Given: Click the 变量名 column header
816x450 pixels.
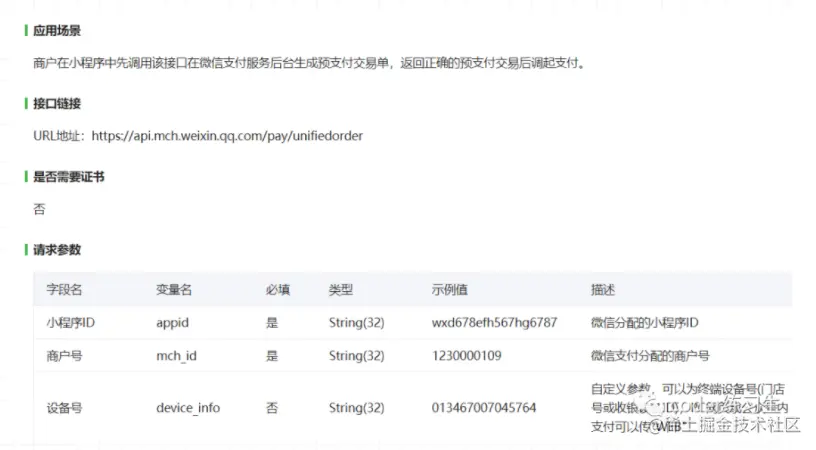Looking at the screenshot, I should point(174,290).
